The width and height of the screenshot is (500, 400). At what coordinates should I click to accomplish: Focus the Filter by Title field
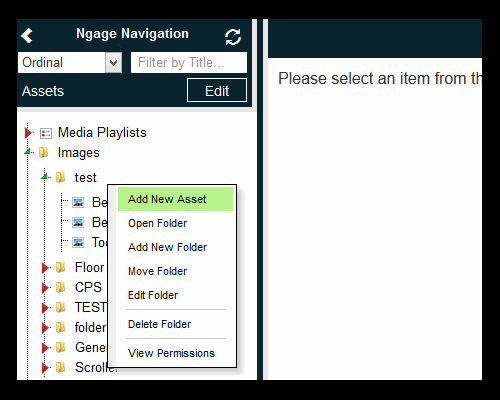click(x=189, y=62)
